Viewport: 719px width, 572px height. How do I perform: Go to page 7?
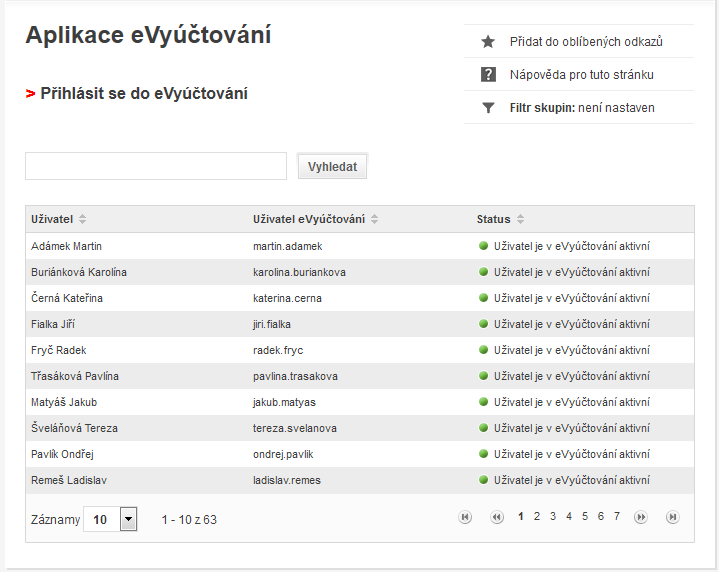[x=617, y=516]
